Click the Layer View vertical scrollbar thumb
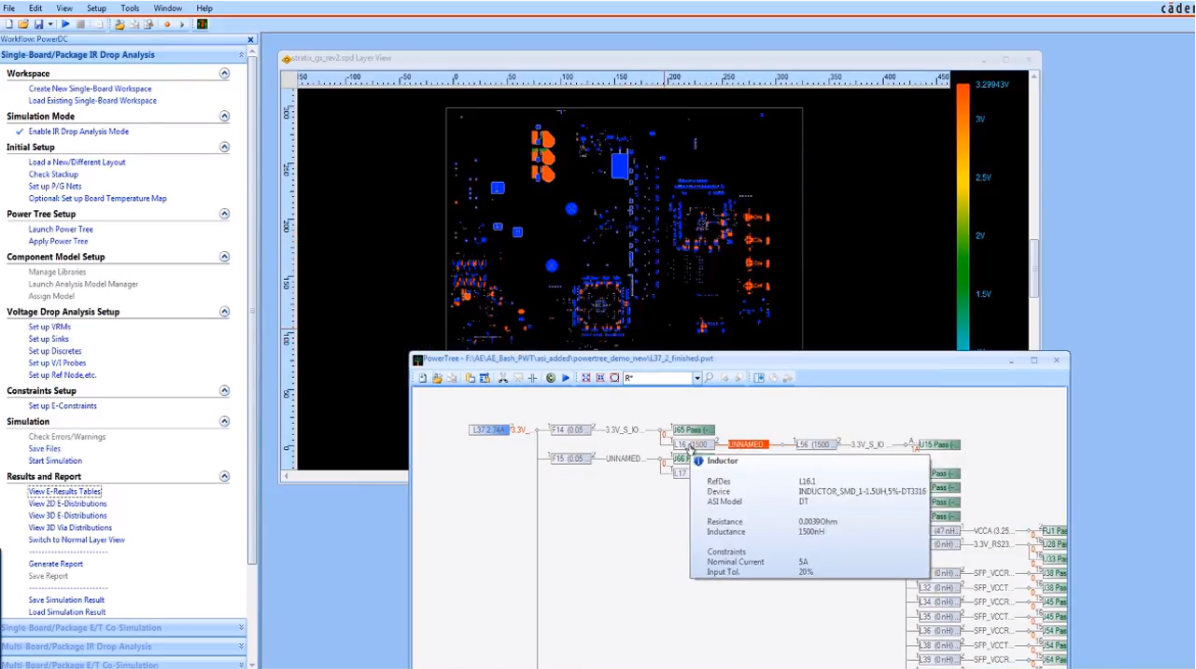1196x669 pixels. coord(1034,269)
